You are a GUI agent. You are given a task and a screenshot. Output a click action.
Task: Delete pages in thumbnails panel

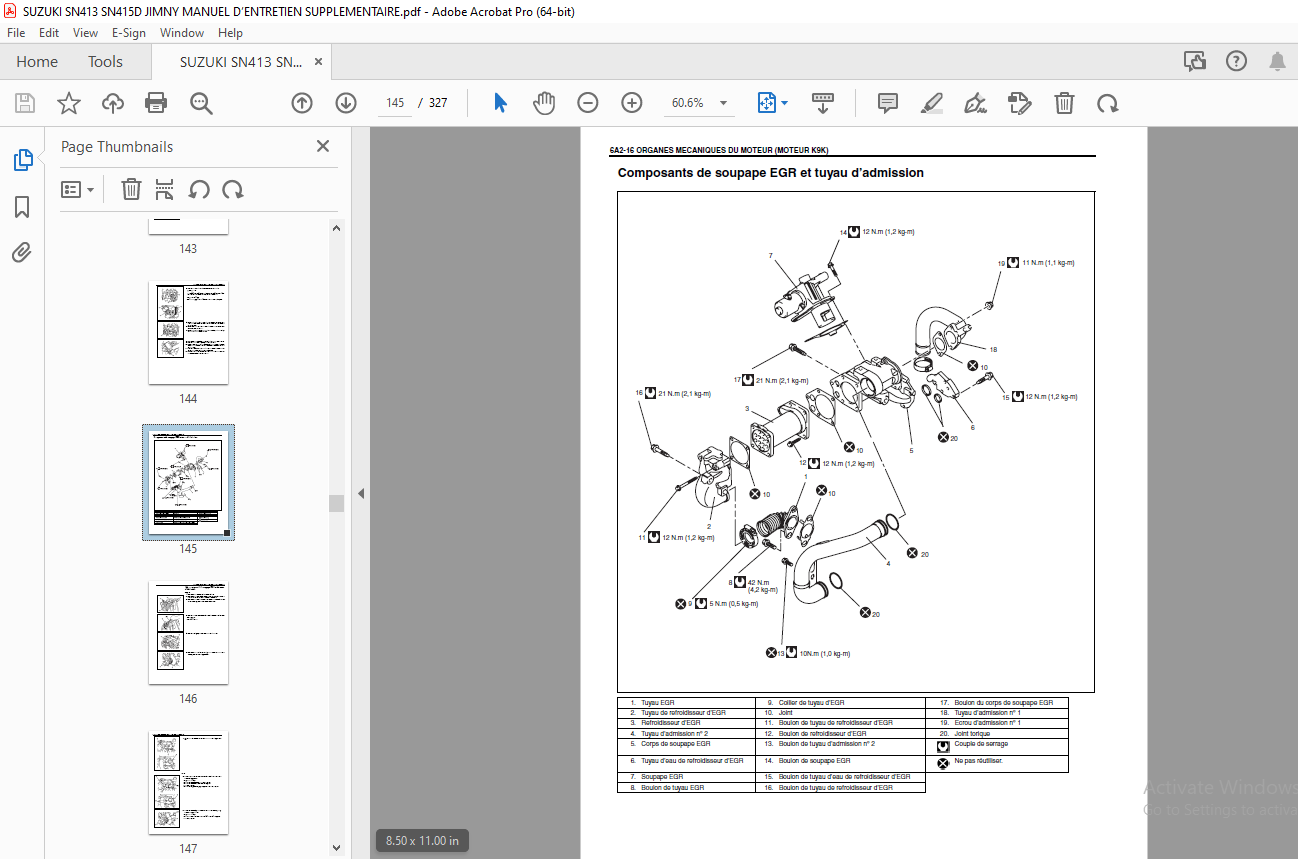(x=131, y=189)
